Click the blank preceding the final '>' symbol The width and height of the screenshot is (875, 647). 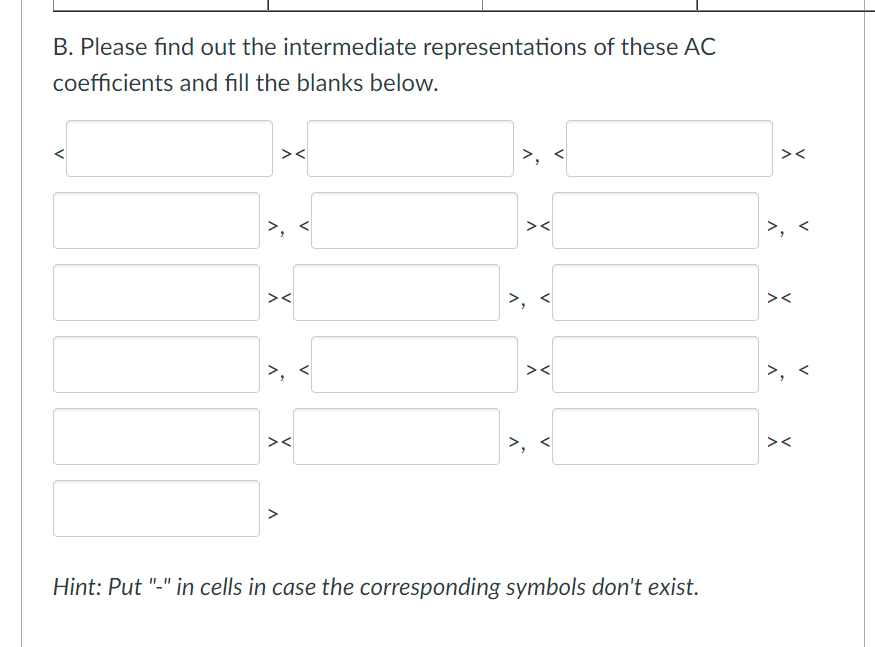tap(155, 508)
